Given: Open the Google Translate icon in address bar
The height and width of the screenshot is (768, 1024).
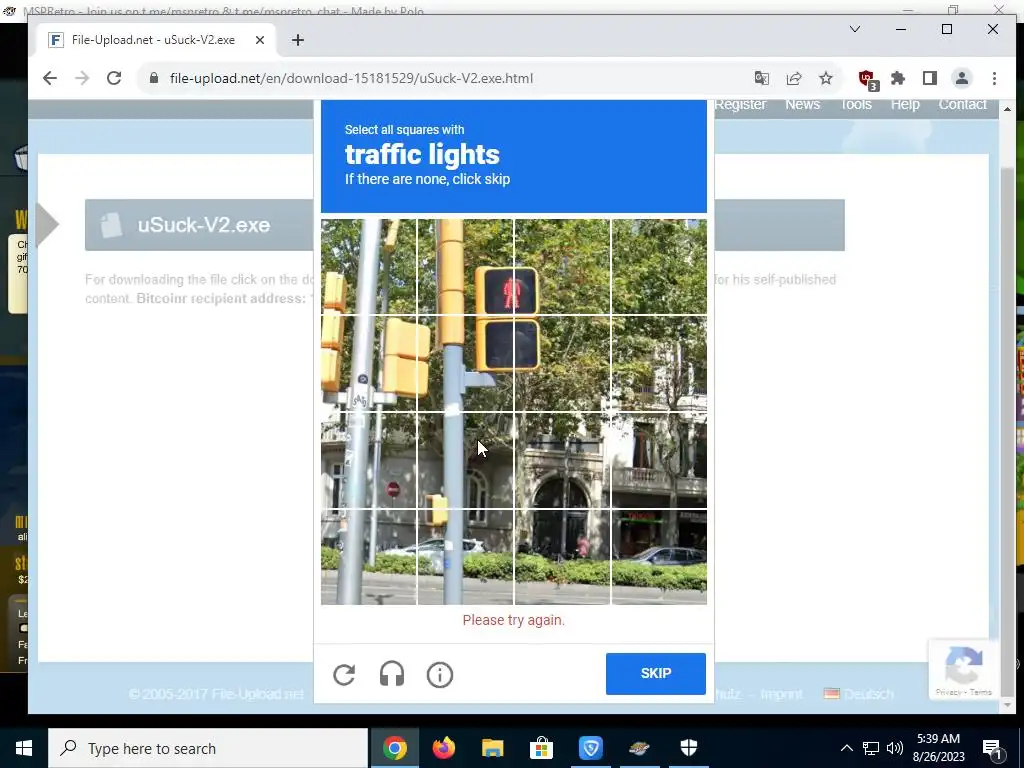Looking at the screenshot, I should click(x=761, y=78).
